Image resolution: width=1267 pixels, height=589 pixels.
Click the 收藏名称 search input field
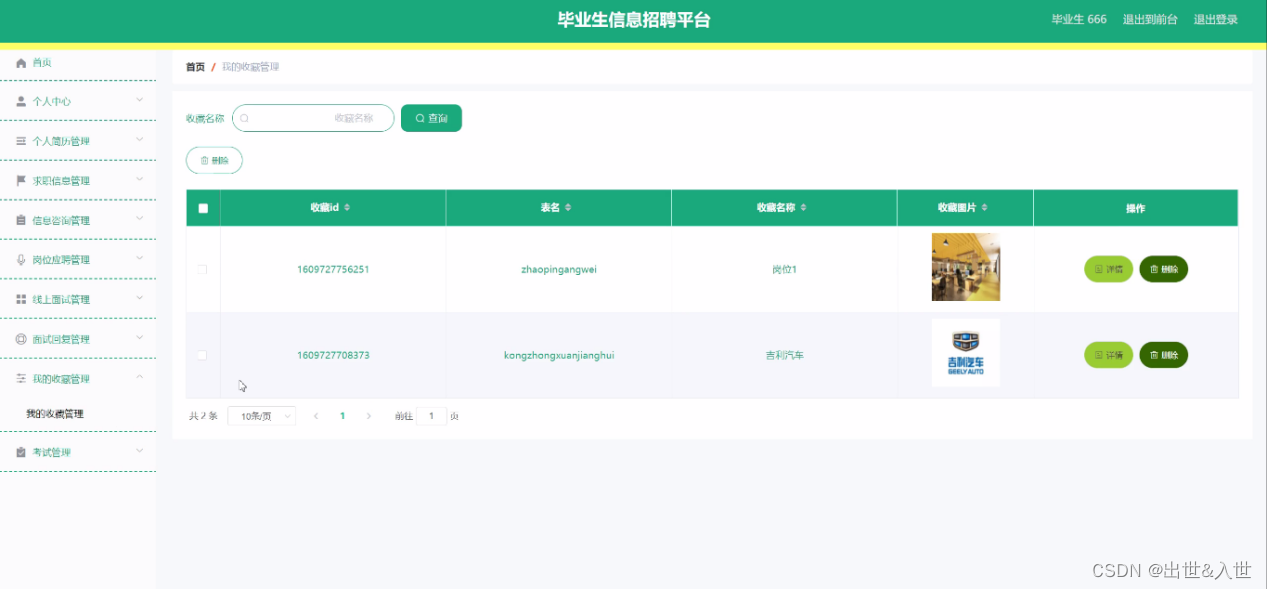point(313,118)
